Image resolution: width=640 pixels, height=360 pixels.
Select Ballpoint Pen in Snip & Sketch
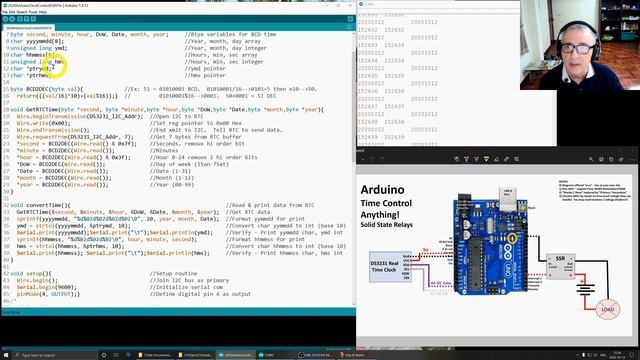point(467,159)
